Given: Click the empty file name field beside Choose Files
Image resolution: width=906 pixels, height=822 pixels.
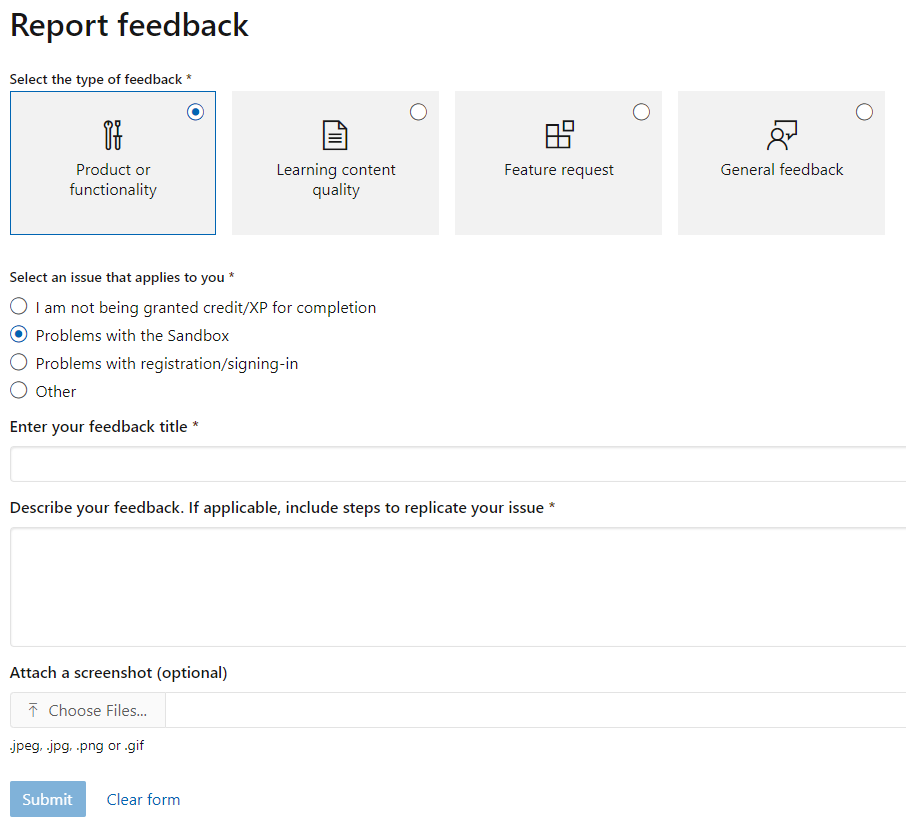Looking at the screenshot, I should [535, 710].
